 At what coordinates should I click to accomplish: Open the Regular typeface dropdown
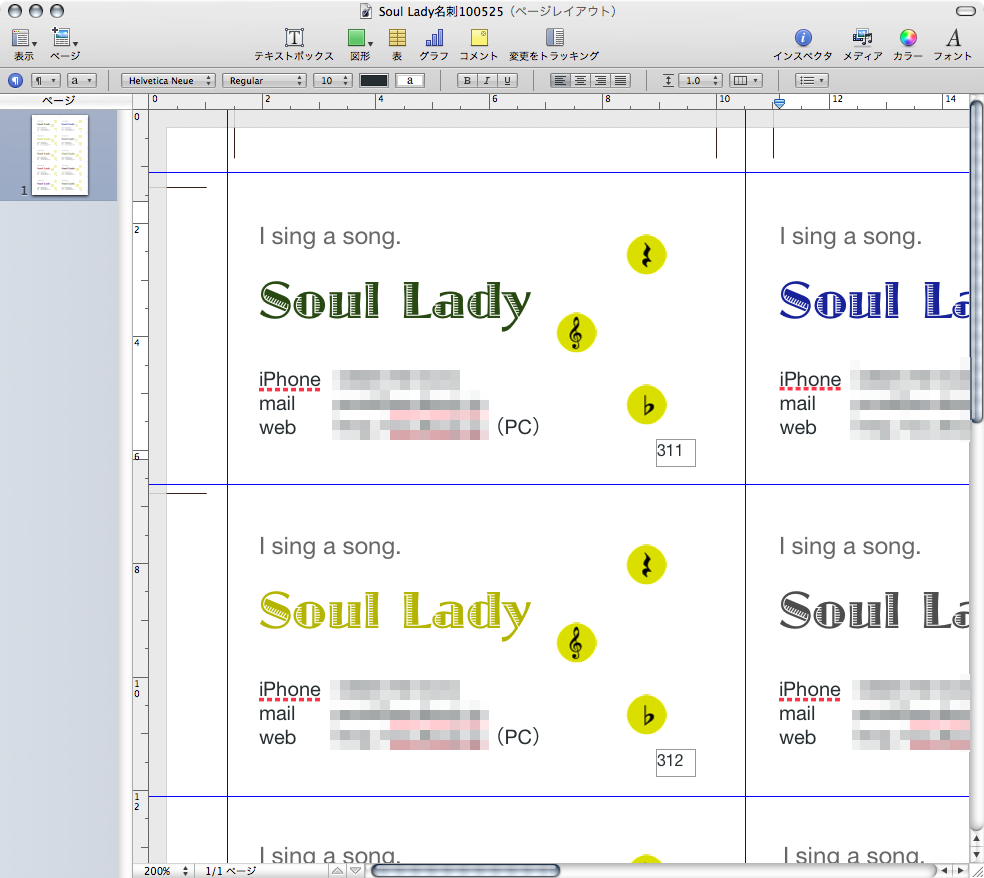264,80
